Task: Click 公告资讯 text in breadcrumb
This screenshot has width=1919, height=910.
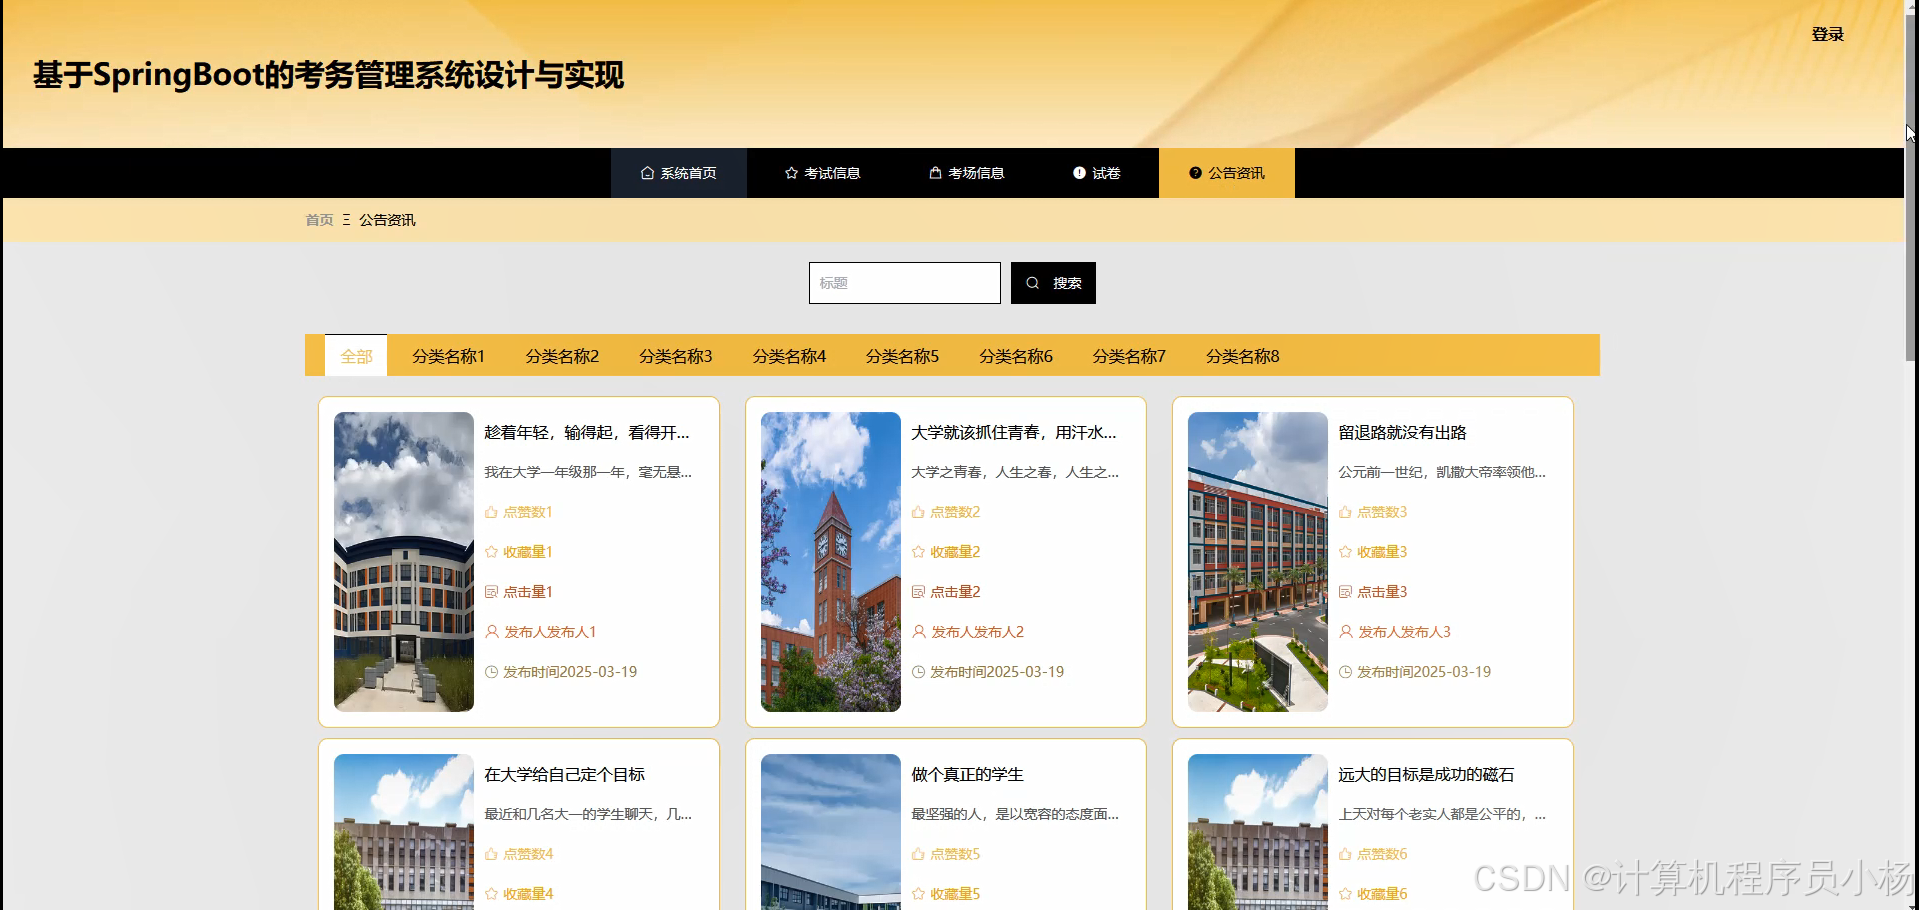Action: [x=387, y=220]
